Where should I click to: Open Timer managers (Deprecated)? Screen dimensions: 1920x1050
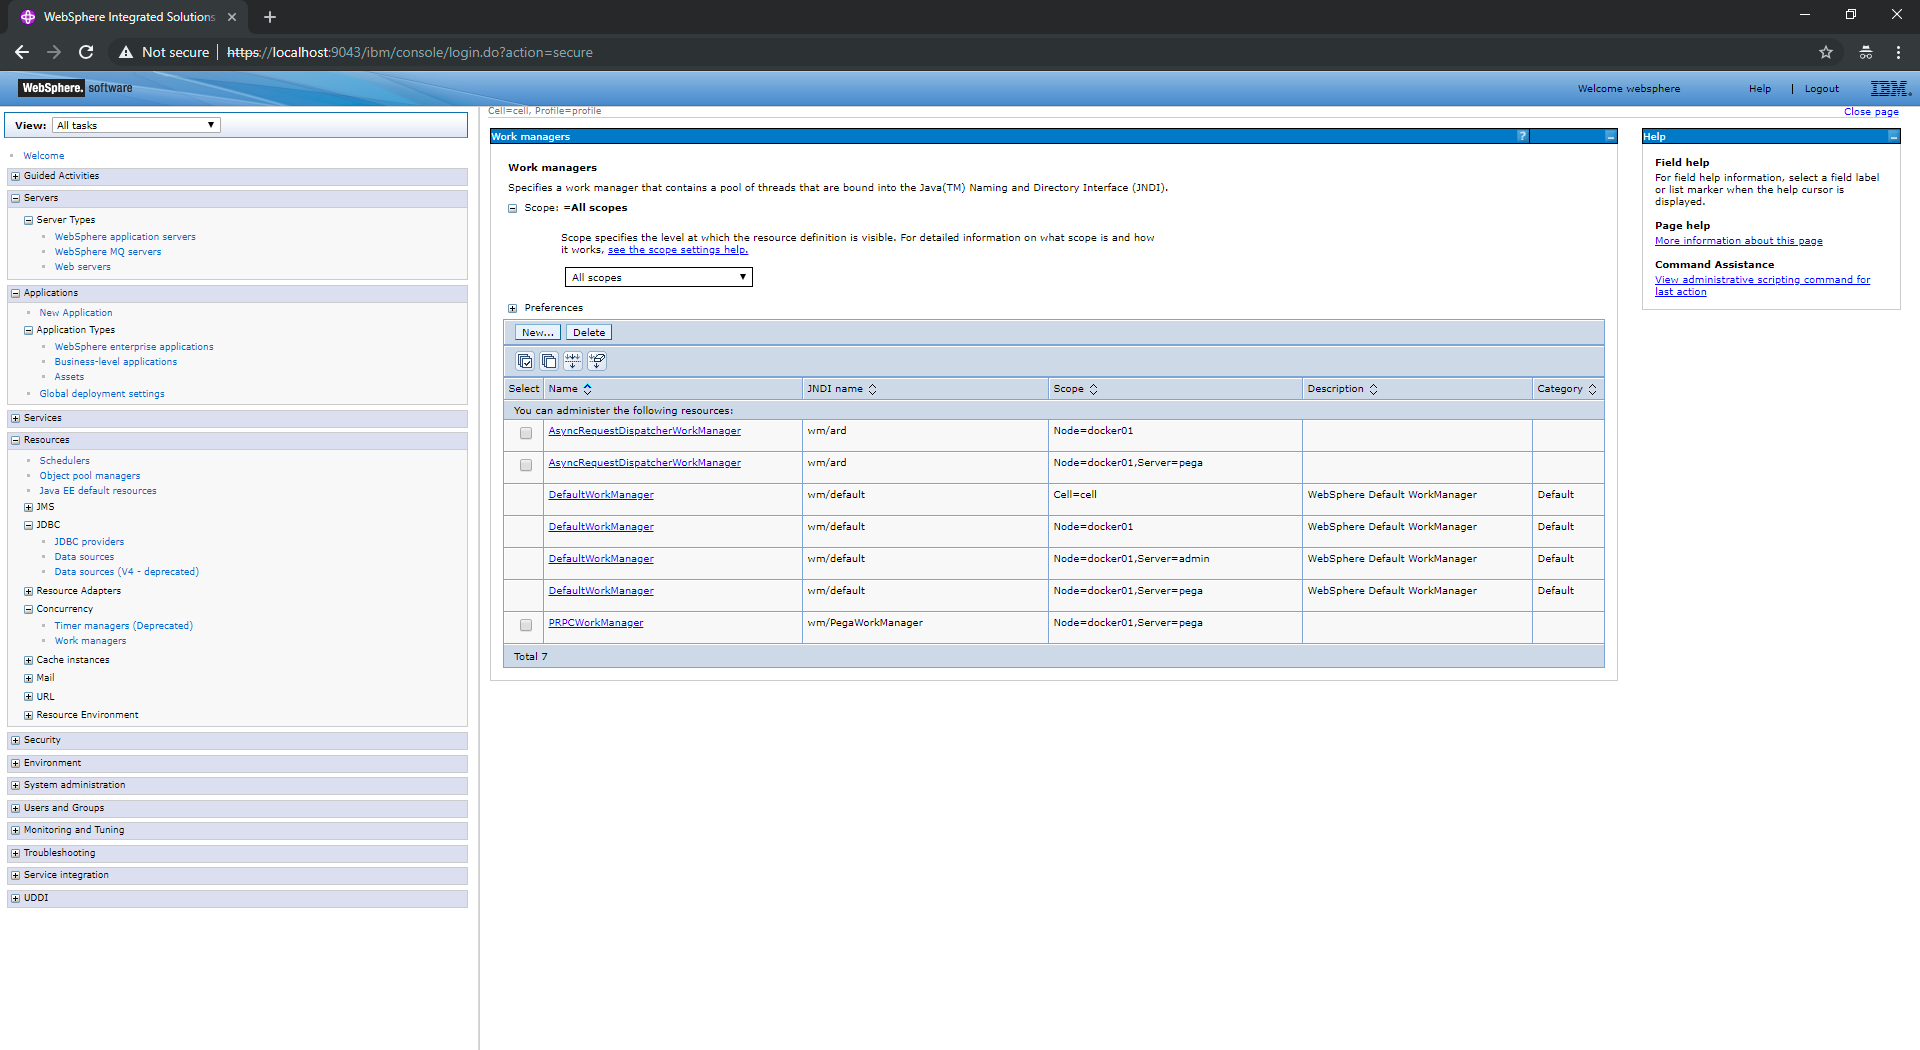click(123, 626)
